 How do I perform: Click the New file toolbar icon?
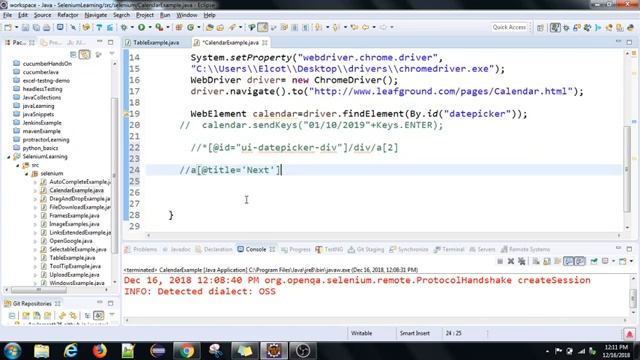point(8,27)
